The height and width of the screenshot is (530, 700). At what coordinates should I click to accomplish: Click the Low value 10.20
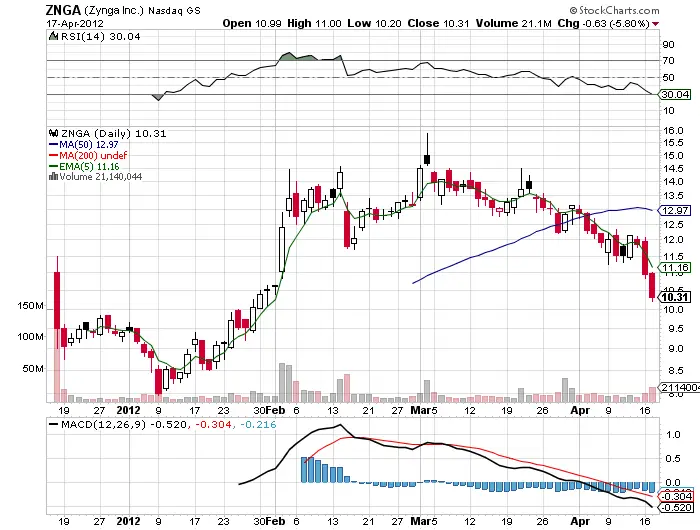click(x=388, y=24)
